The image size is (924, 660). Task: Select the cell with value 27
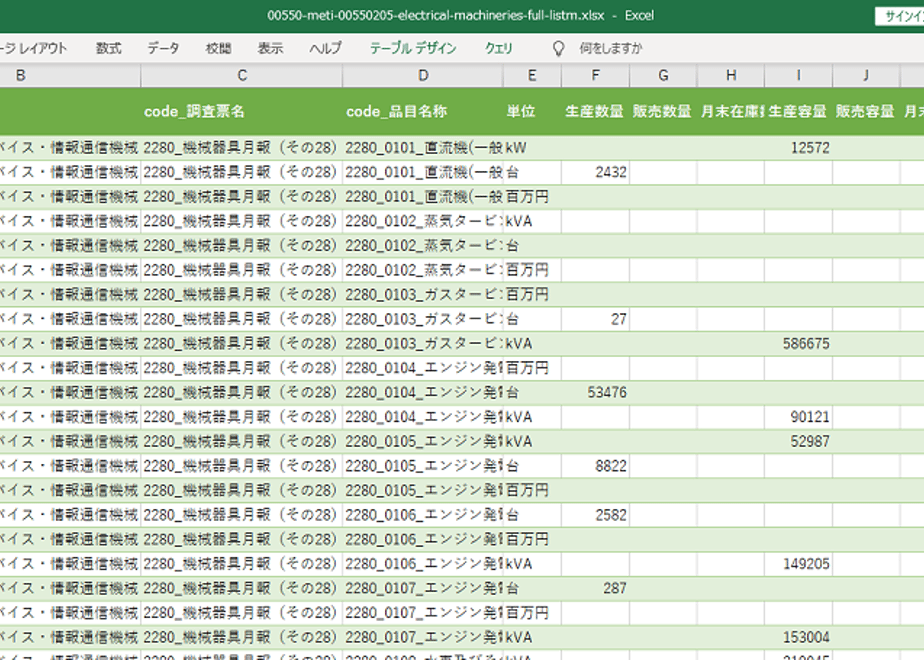595,319
